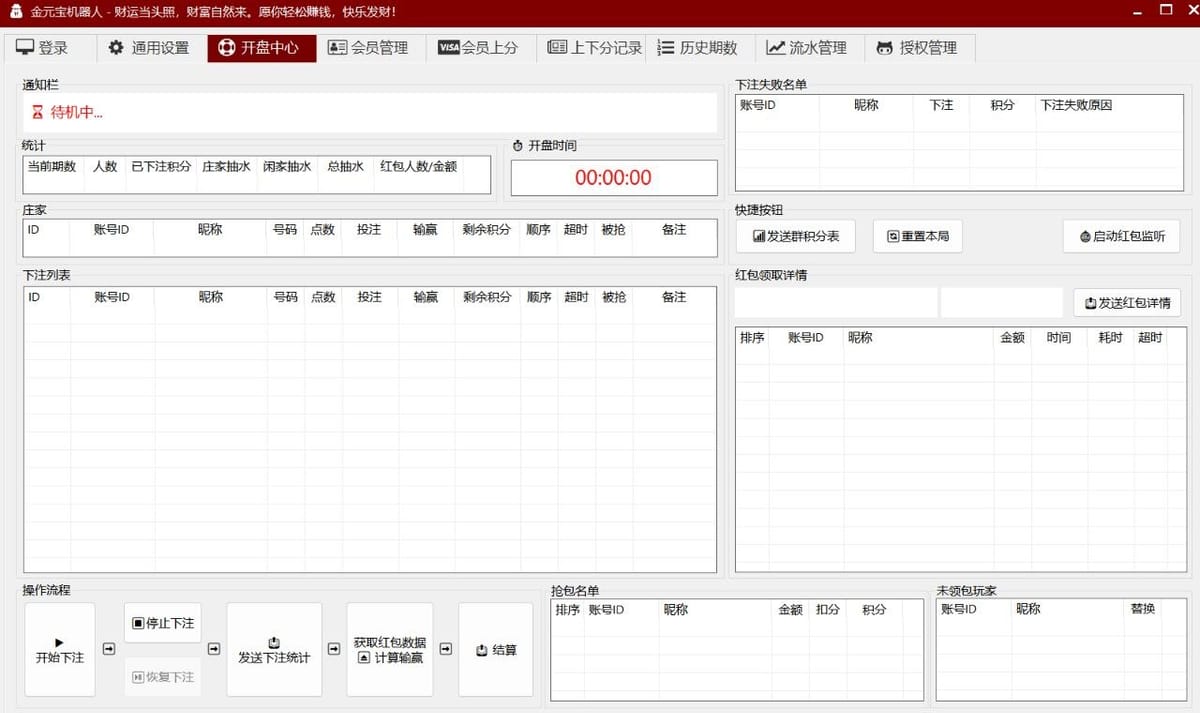Open the 上下分记录 tab
The height and width of the screenshot is (713, 1200).
594,48
